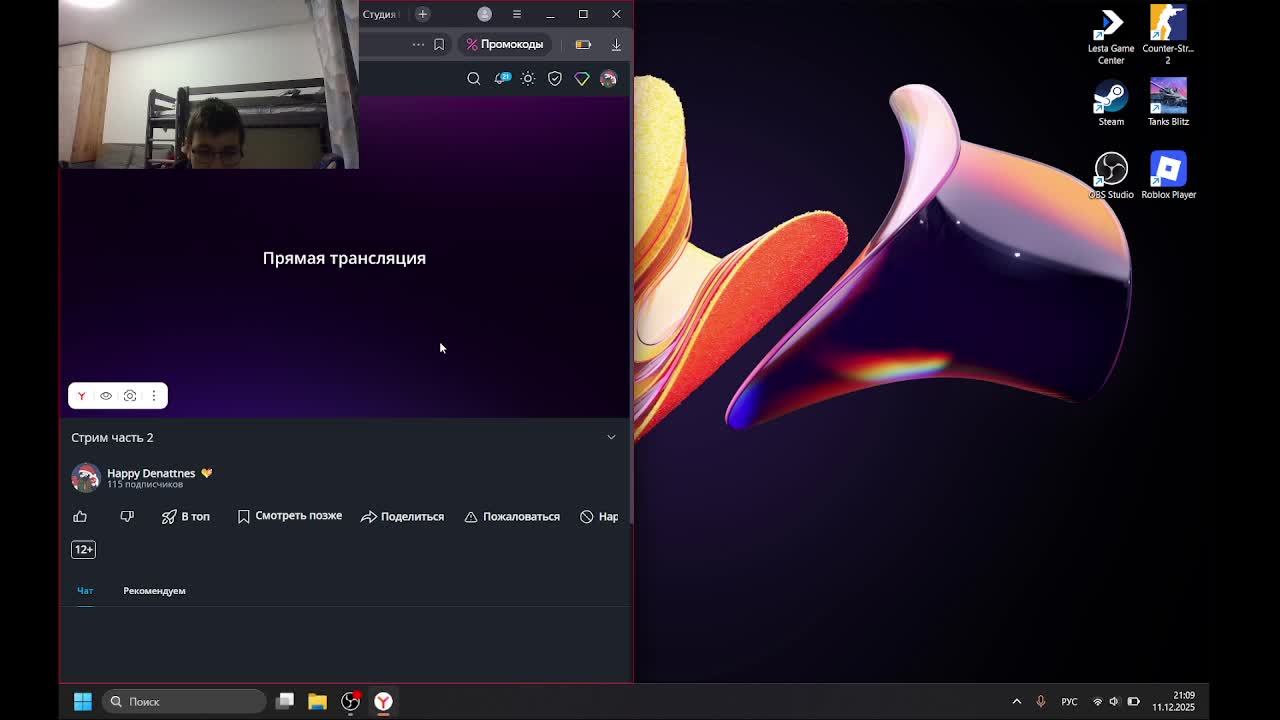Expand the Стрим часть 2 description chevron

(611, 437)
